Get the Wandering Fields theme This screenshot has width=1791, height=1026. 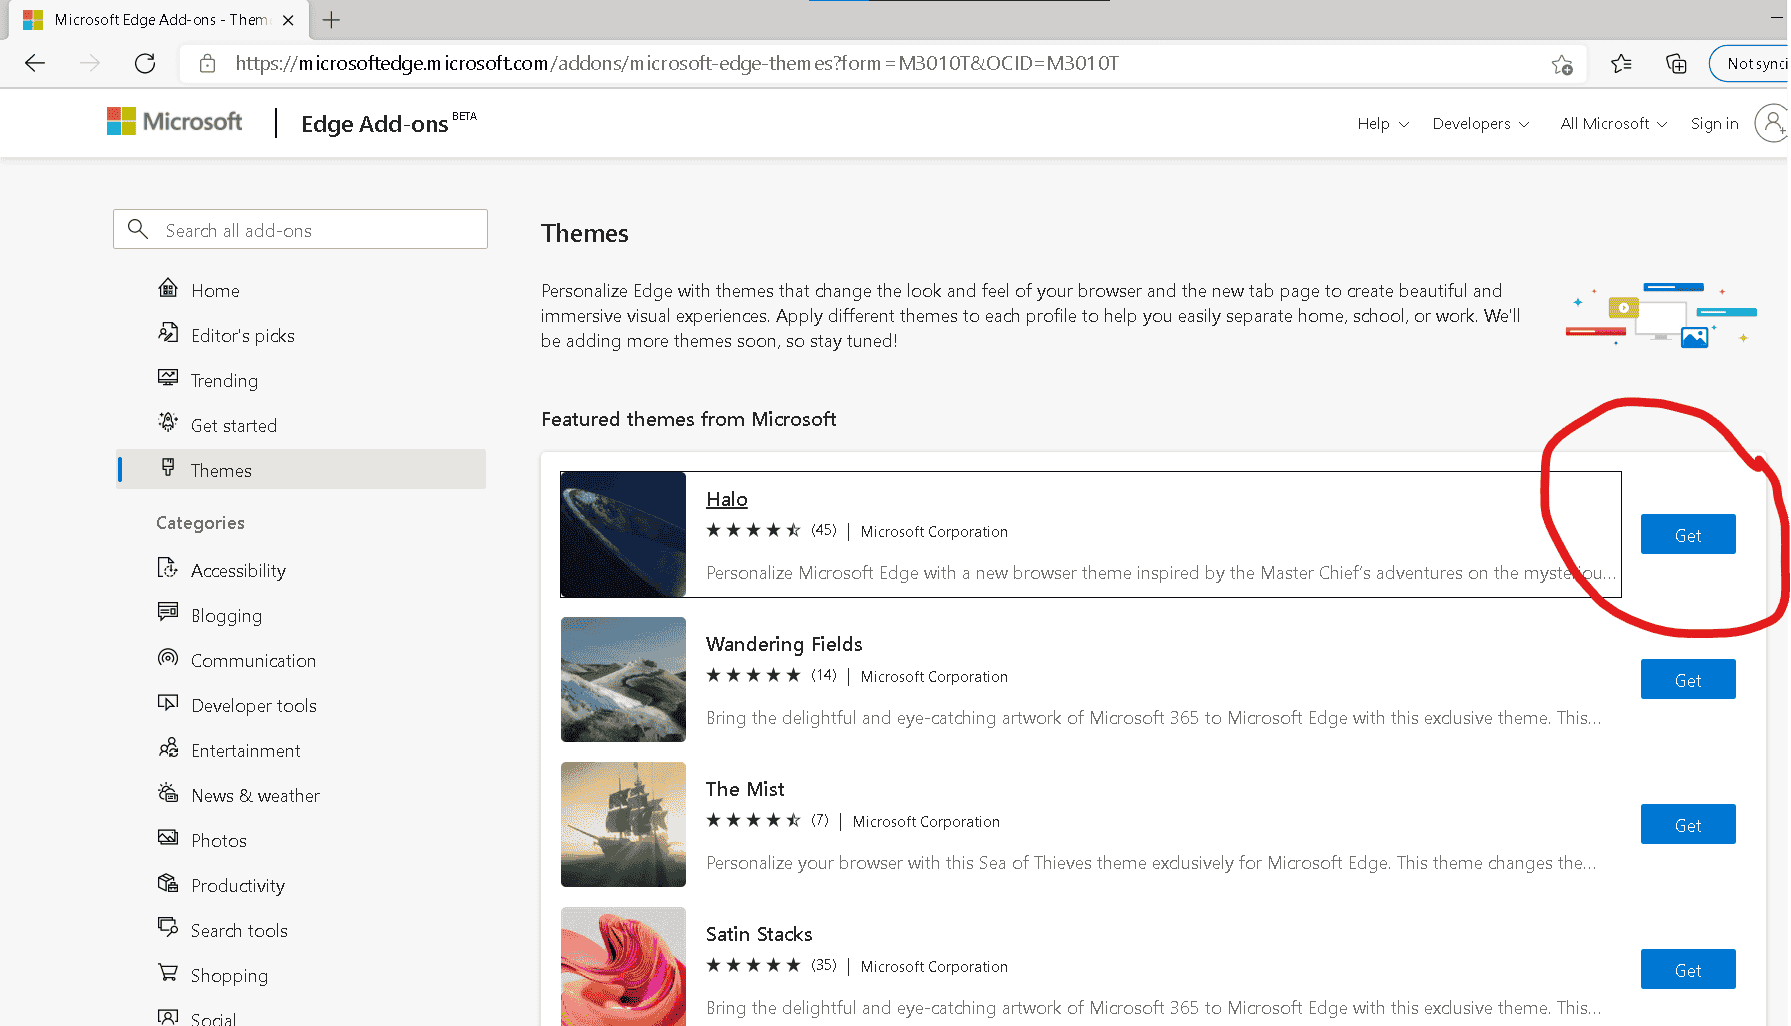1687,680
